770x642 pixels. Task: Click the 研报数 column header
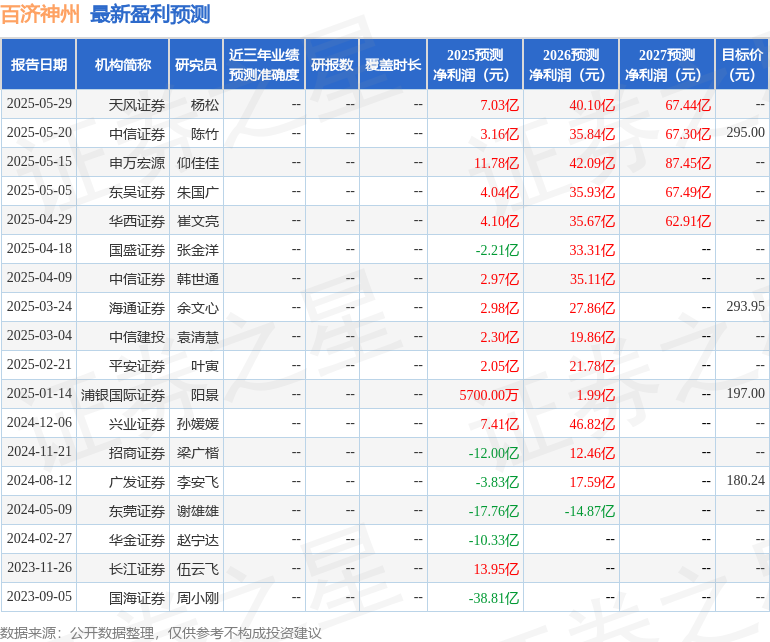click(332, 64)
